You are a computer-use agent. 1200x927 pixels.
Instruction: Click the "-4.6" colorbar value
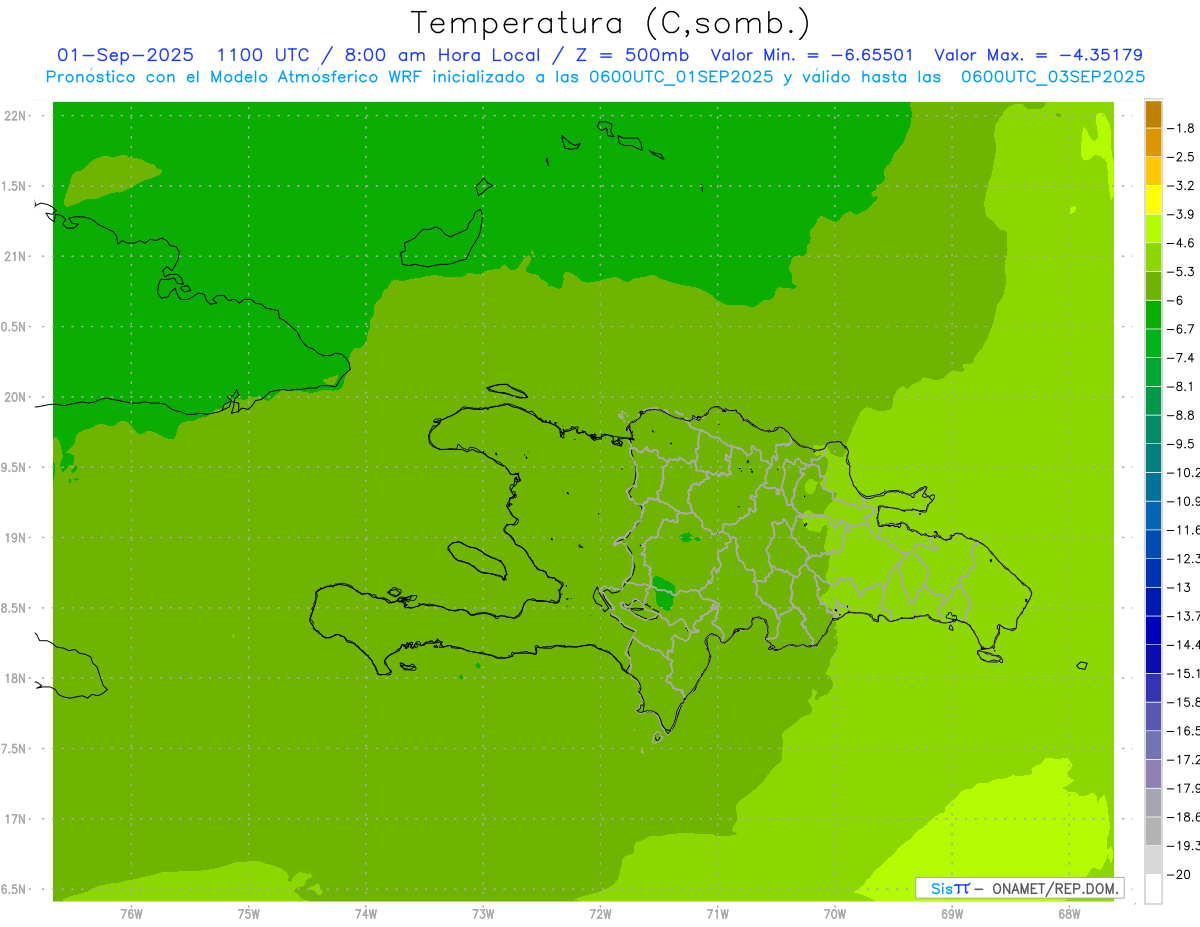[1181, 243]
